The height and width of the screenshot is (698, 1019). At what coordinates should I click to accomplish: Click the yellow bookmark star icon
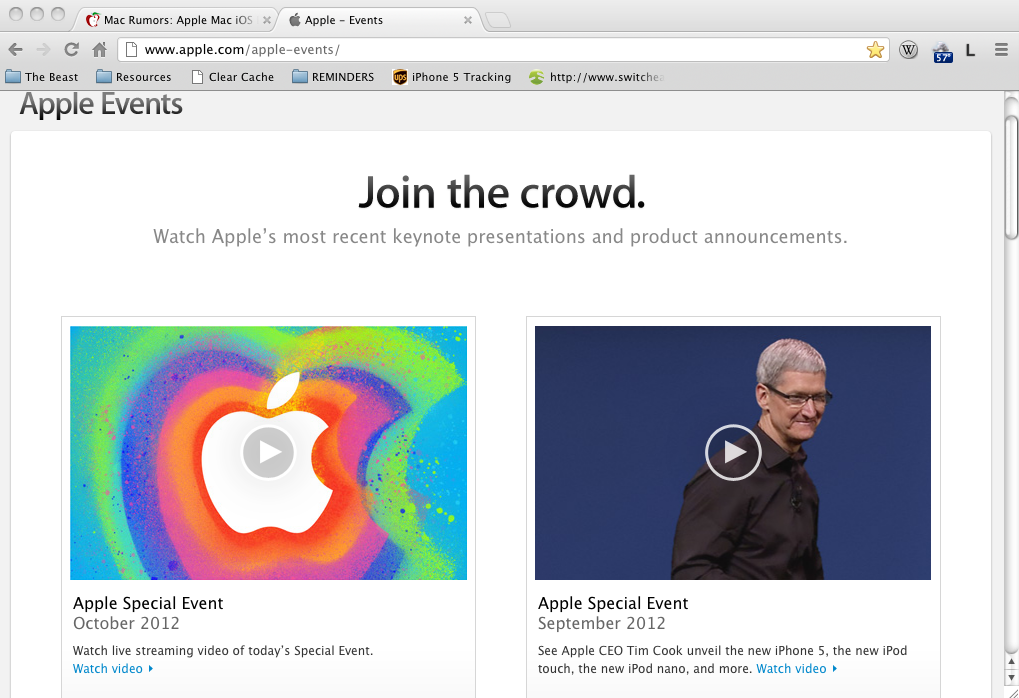875,50
